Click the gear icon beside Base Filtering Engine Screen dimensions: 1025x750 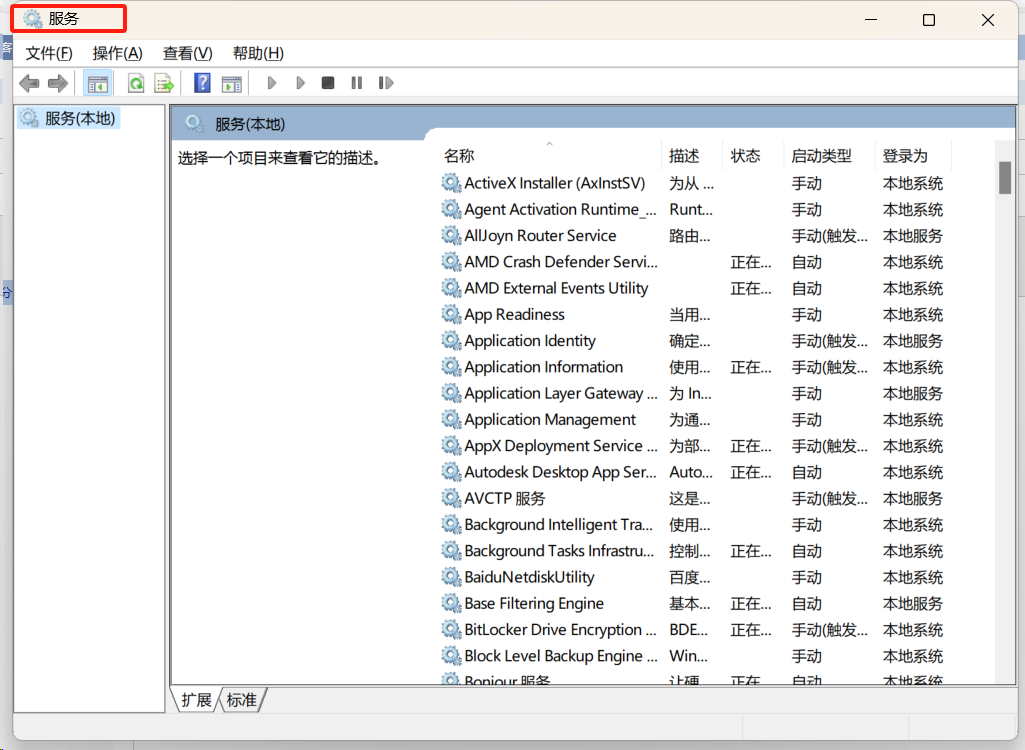[451, 603]
